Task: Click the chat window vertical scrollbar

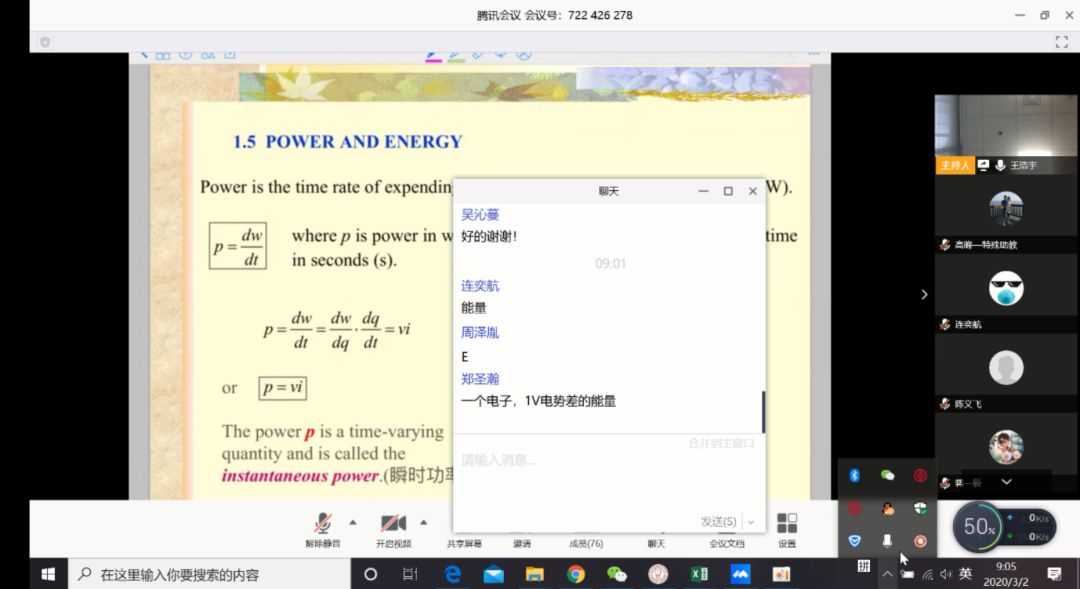Action: (x=763, y=411)
